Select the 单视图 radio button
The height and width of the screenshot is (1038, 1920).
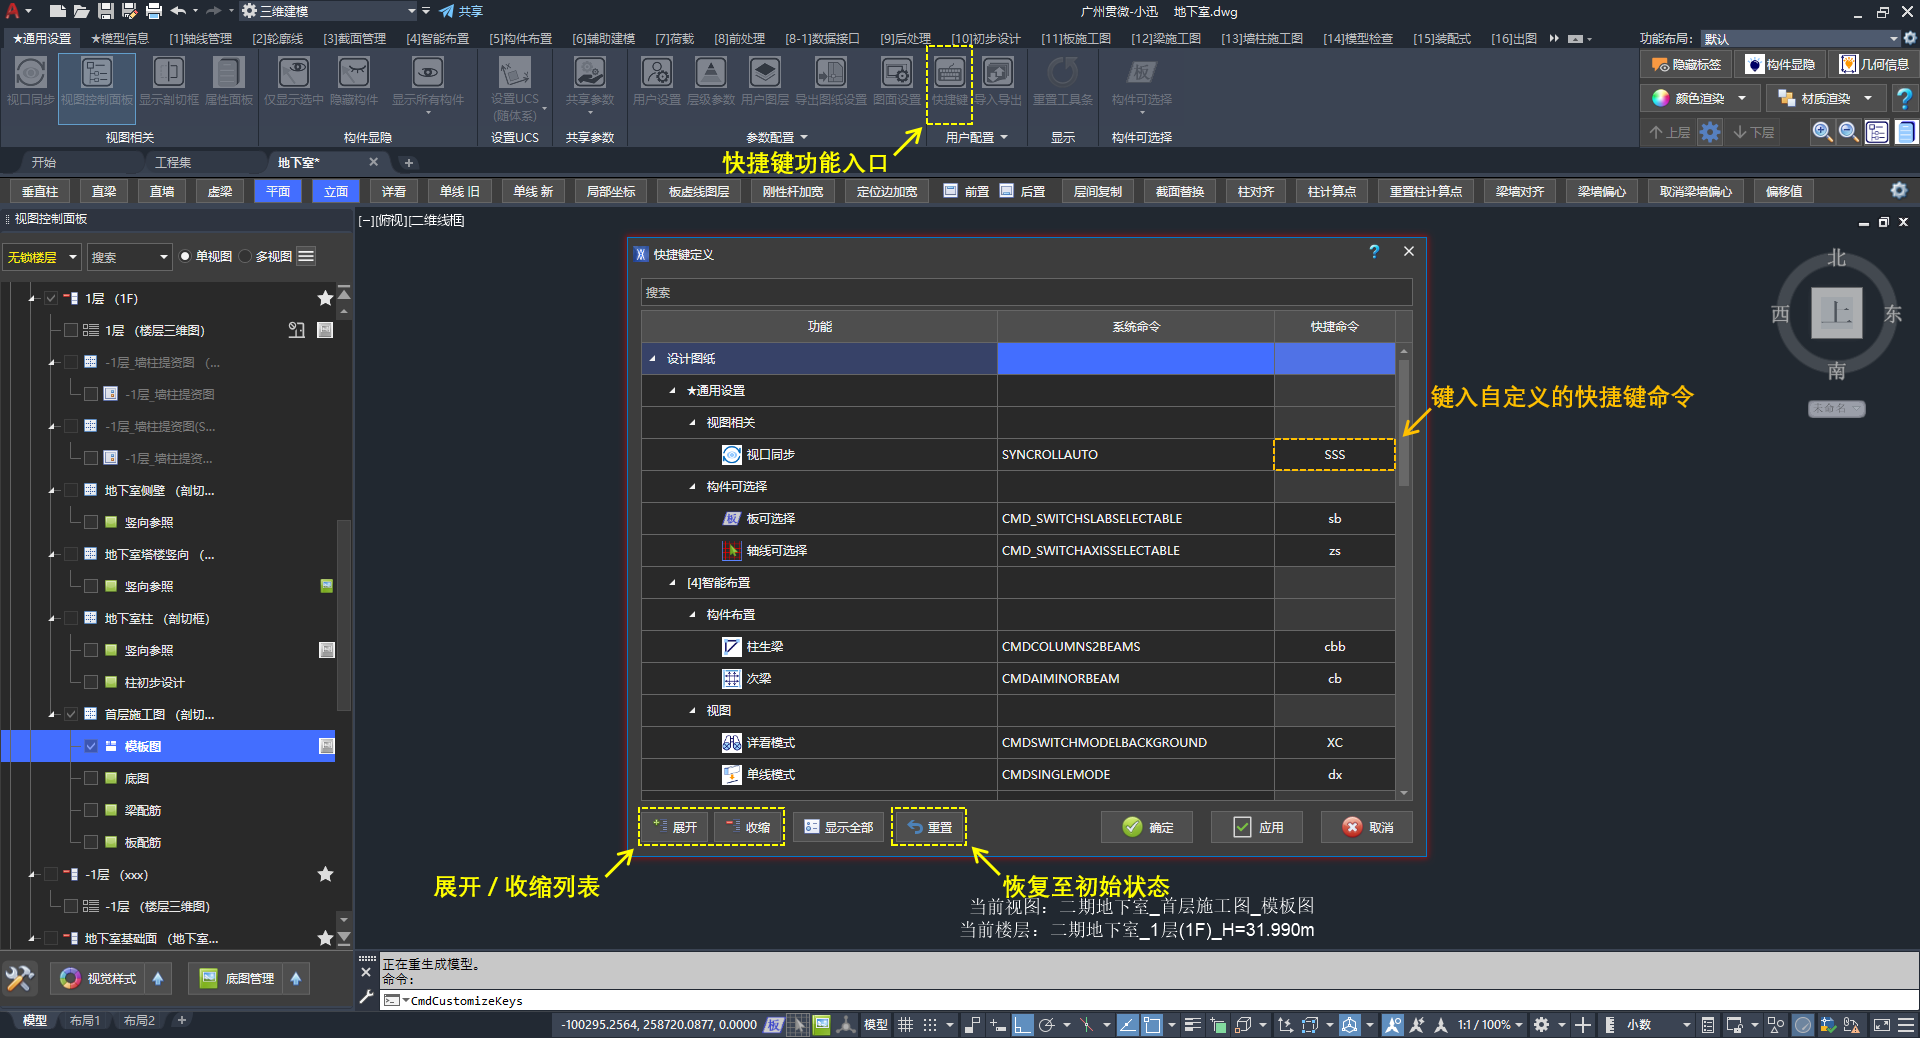185,257
